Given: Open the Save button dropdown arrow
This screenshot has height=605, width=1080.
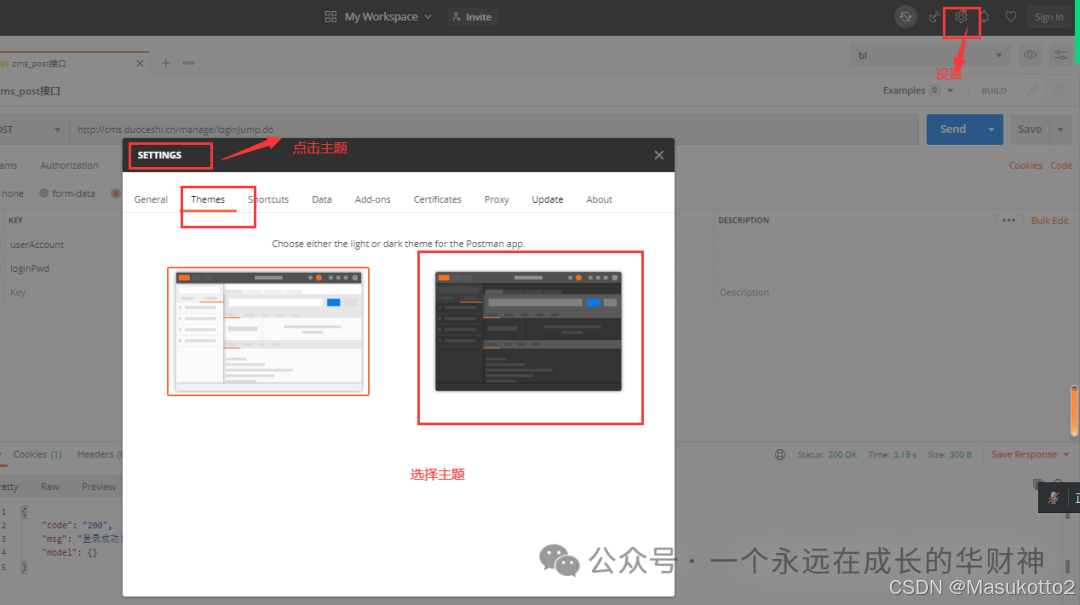Looking at the screenshot, I should tap(1061, 130).
